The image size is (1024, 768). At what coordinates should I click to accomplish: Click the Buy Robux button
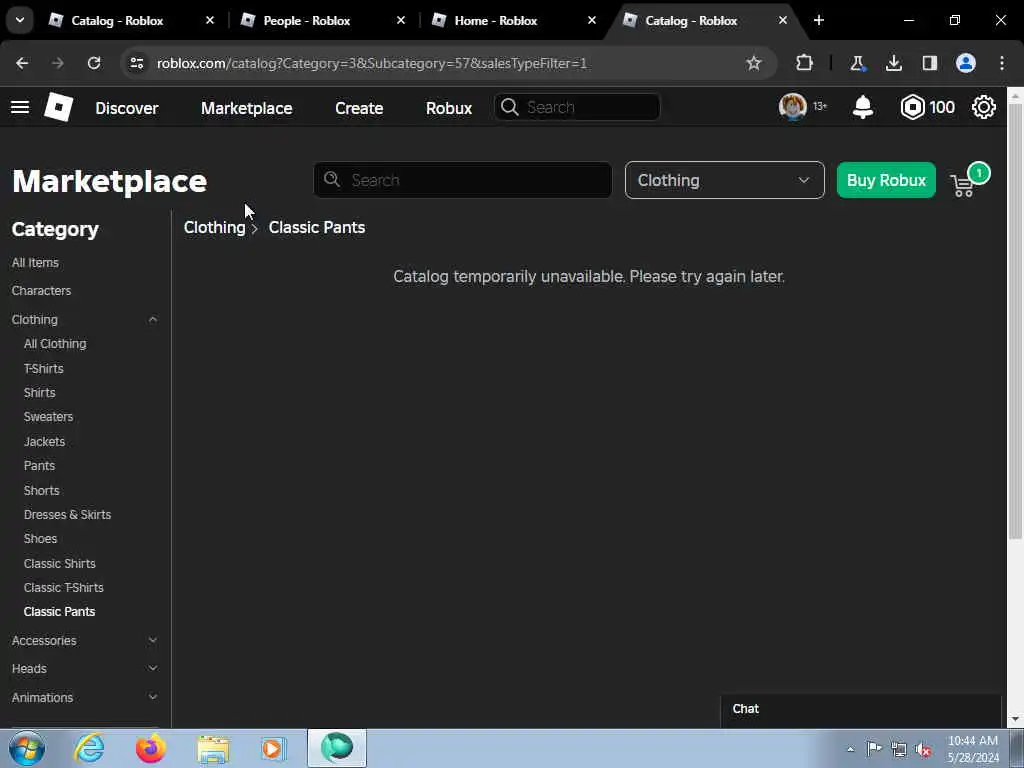pyautogui.click(x=886, y=180)
